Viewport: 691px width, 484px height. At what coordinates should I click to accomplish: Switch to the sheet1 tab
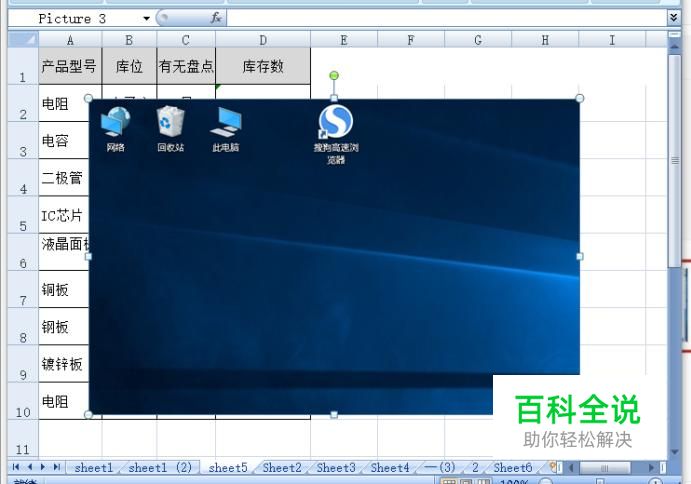click(x=93, y=467)
